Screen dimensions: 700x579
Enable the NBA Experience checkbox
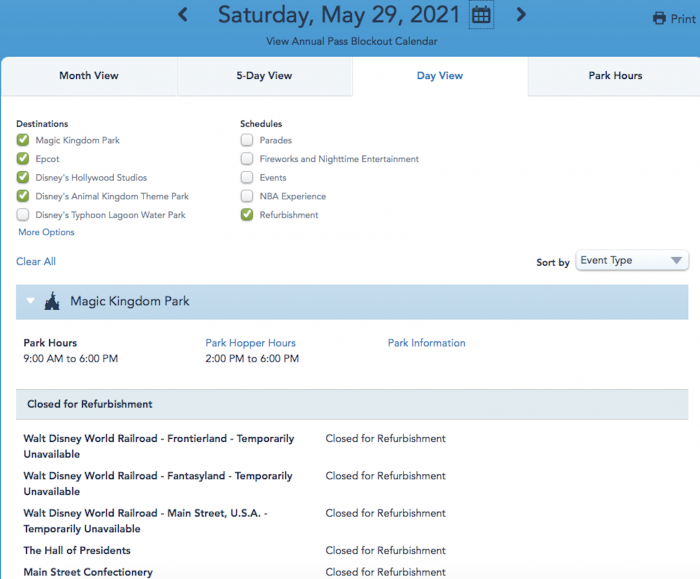[x=247, y=196]
